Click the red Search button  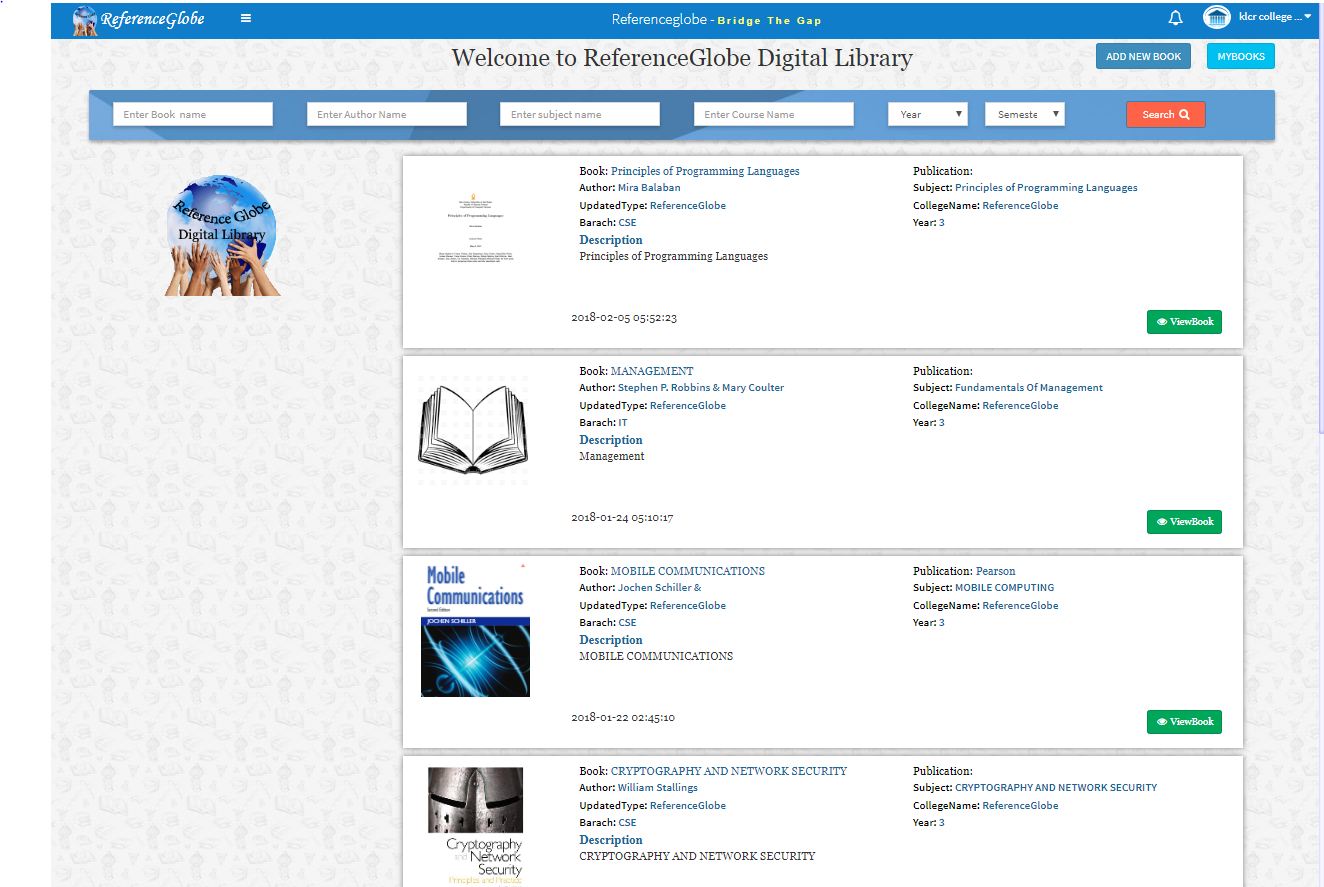point(1166,114)
